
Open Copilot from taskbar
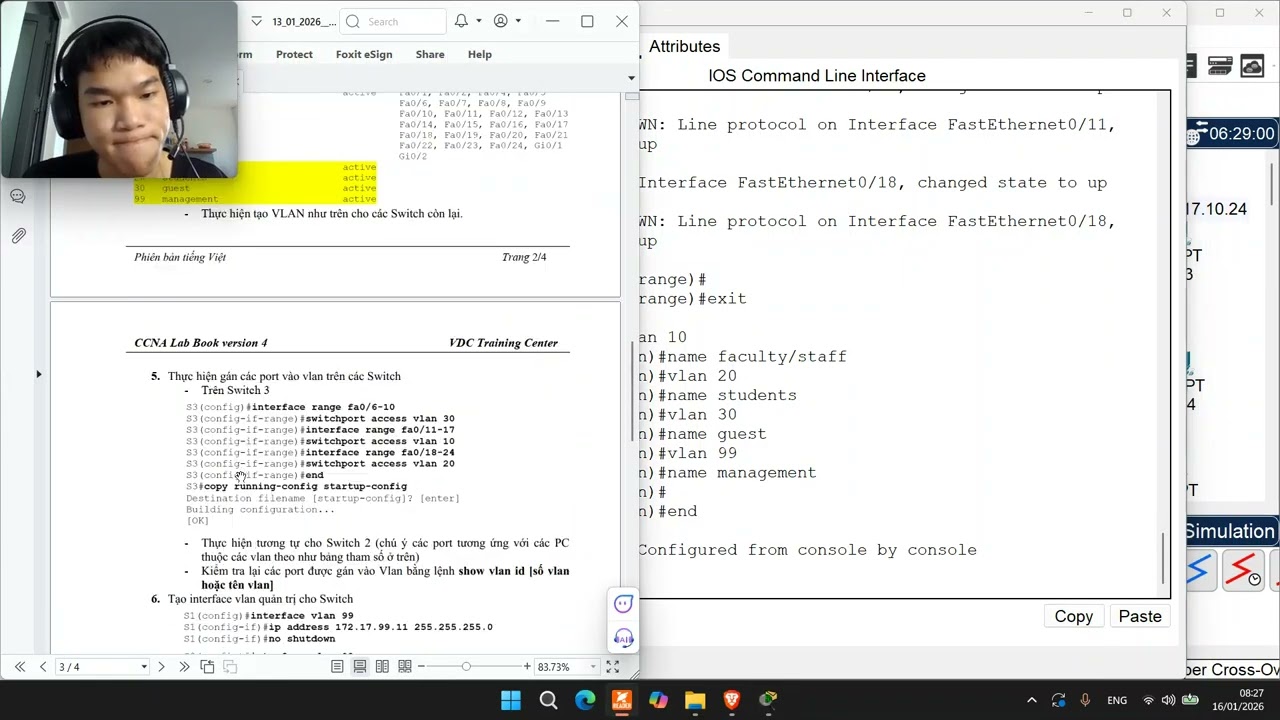[x=658, y=700]
